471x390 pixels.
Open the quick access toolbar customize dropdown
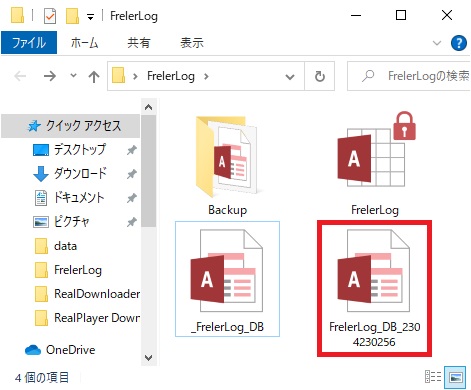coord(90,17)
